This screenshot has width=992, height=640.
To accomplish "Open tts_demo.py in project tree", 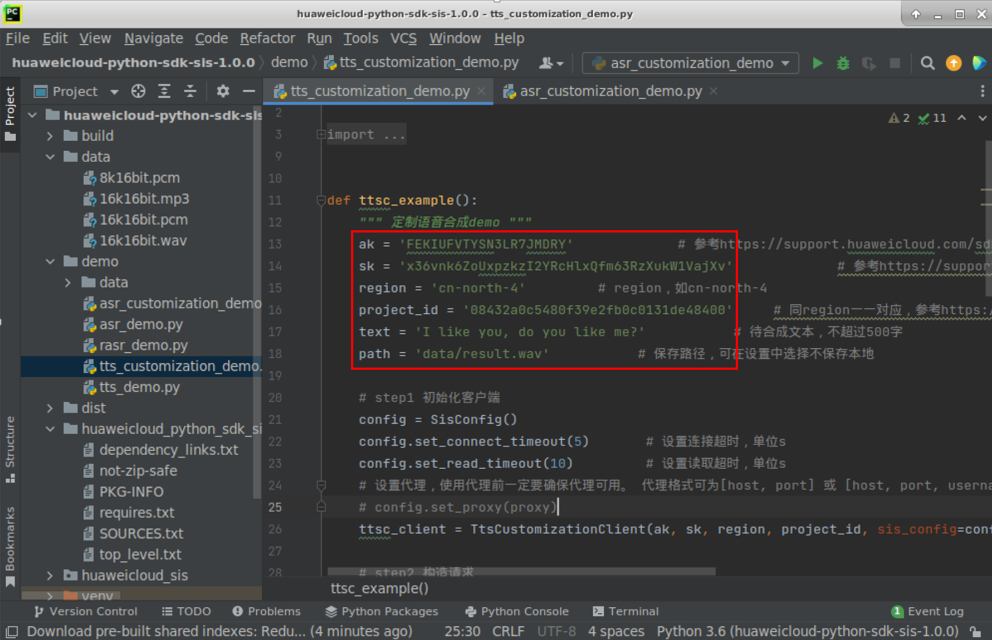I will (x=139, y=387).
